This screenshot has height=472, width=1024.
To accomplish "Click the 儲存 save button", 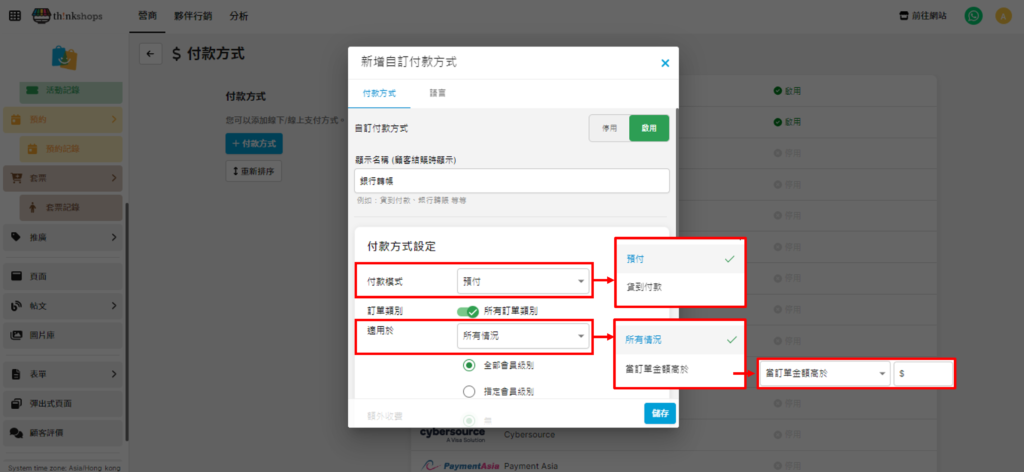I will (x=659, y=413).
